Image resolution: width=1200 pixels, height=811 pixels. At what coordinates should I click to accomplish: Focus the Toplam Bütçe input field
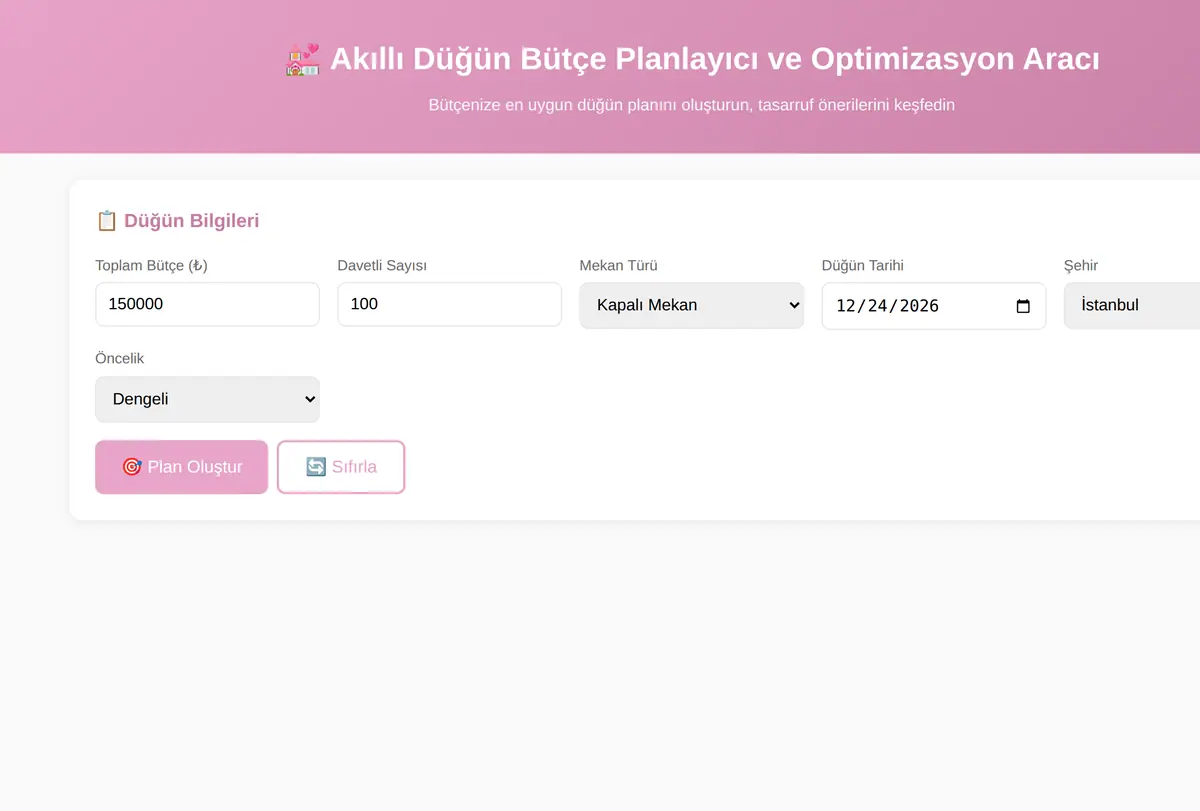coord(207,304)
